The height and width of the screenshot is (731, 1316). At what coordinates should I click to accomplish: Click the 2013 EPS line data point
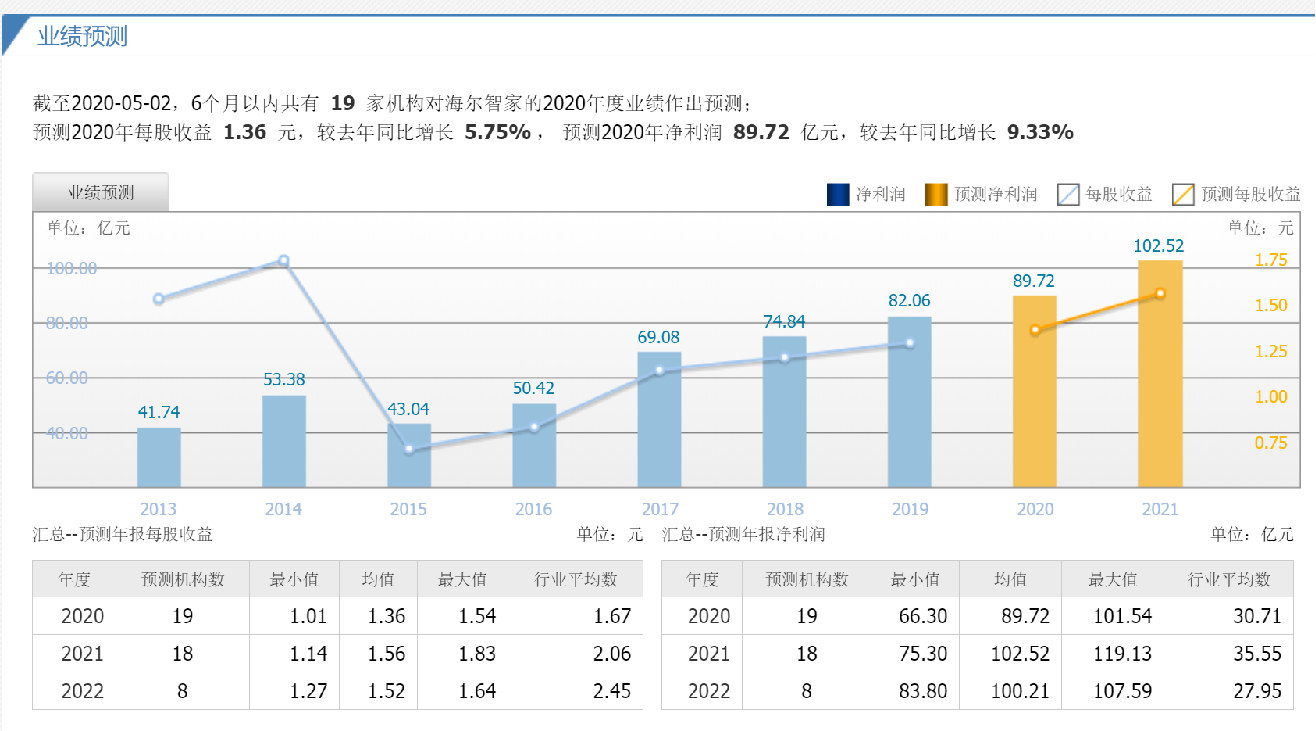[x=159, y=299]
